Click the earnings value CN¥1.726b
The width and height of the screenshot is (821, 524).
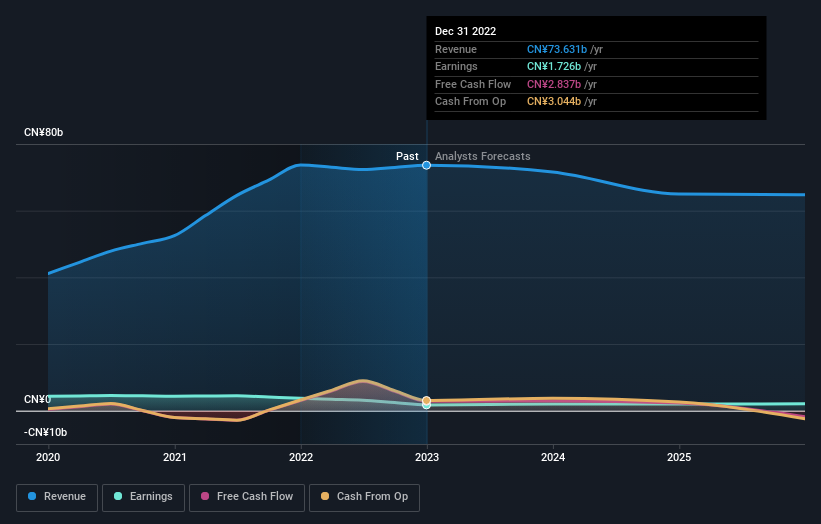pyautogui.click(x=554, y=66)
